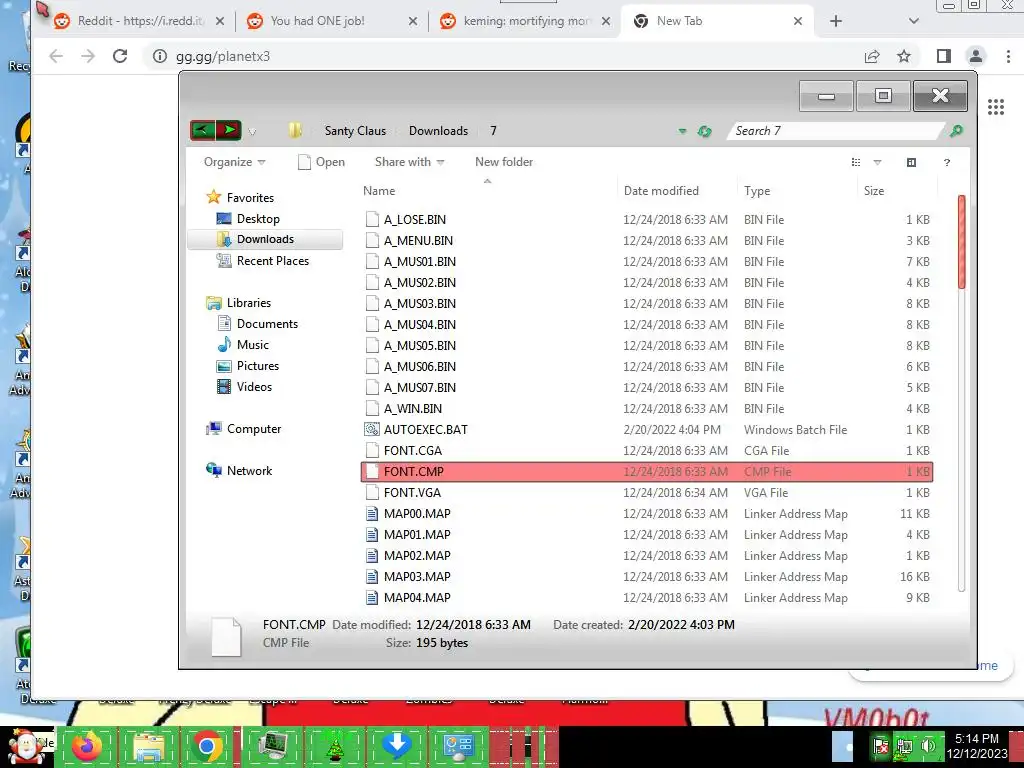Open the address bar history dropdown
This screenshot has height=768, width=1024.
[682, 131]
